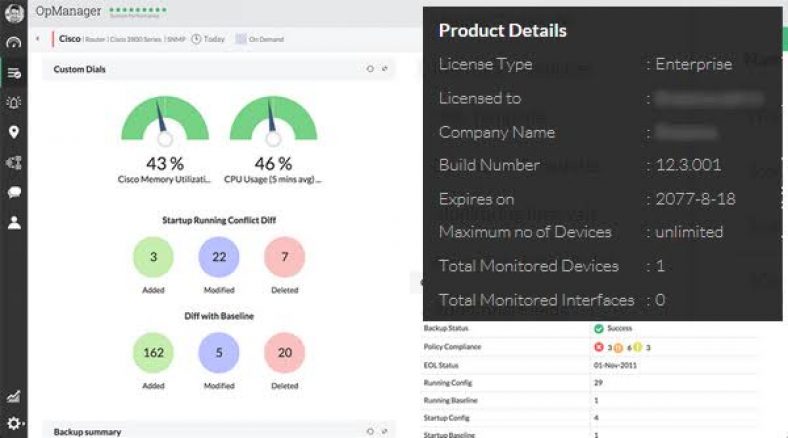The image size is (788, 438).
Task: Open the user profile icon in the sidebar
Action: 14,222
